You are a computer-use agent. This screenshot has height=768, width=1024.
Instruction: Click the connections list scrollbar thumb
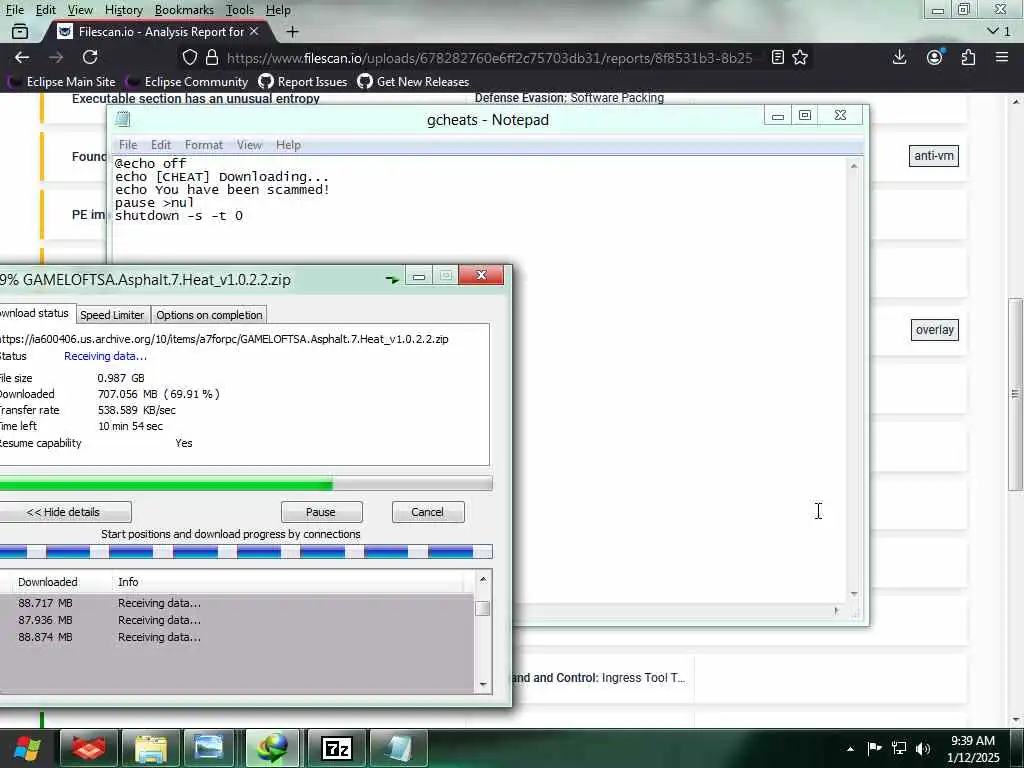click(483, 608)
